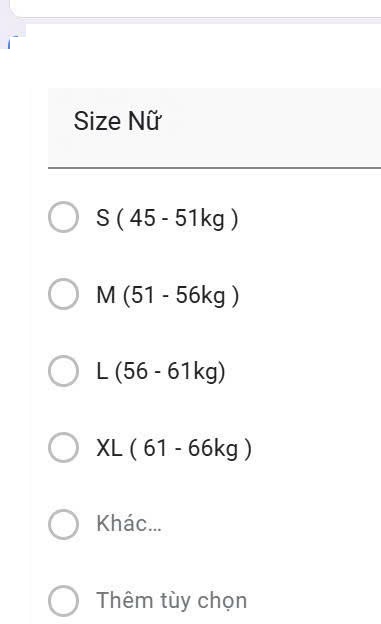The image size is (381, 624).
Task: Click the radio circle beside Thêm tùy chọn
Action: pos(63,601)
